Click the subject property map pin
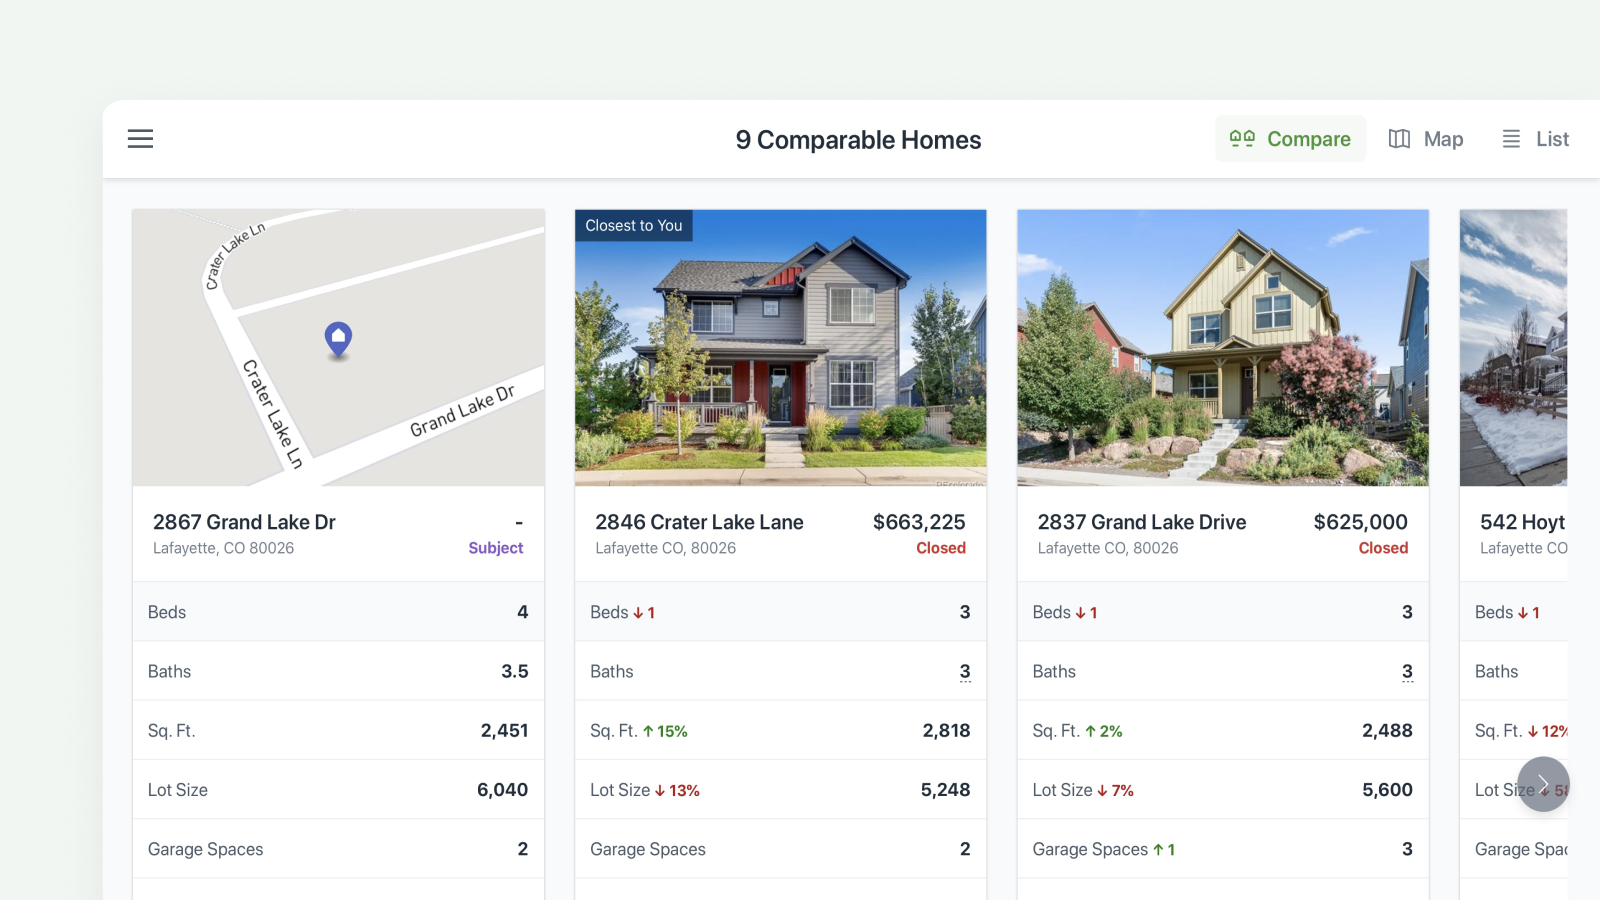Image resolution: width=1600 pixels, height=900 pixels. pyautogui.click(x=338, y=340)
